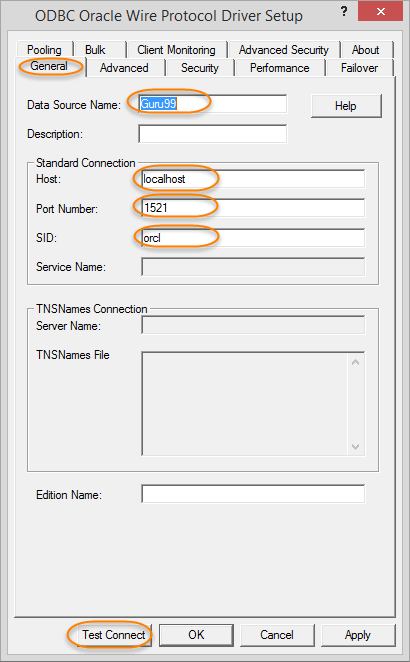Image resolution: width=410 pixels, height=662 pixels.
Task: Click the Apply button
Action: [358, 635]
